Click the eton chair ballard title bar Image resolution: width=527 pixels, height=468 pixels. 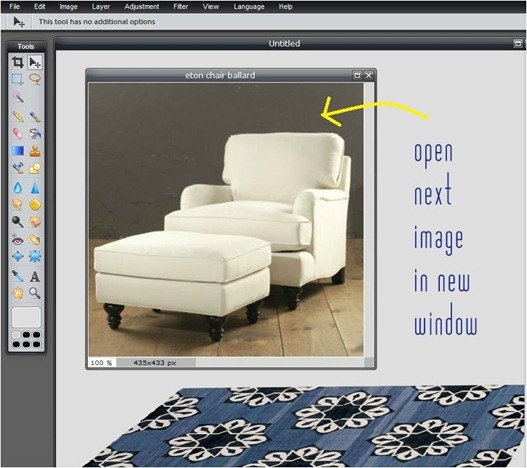(x=220, y=75)
